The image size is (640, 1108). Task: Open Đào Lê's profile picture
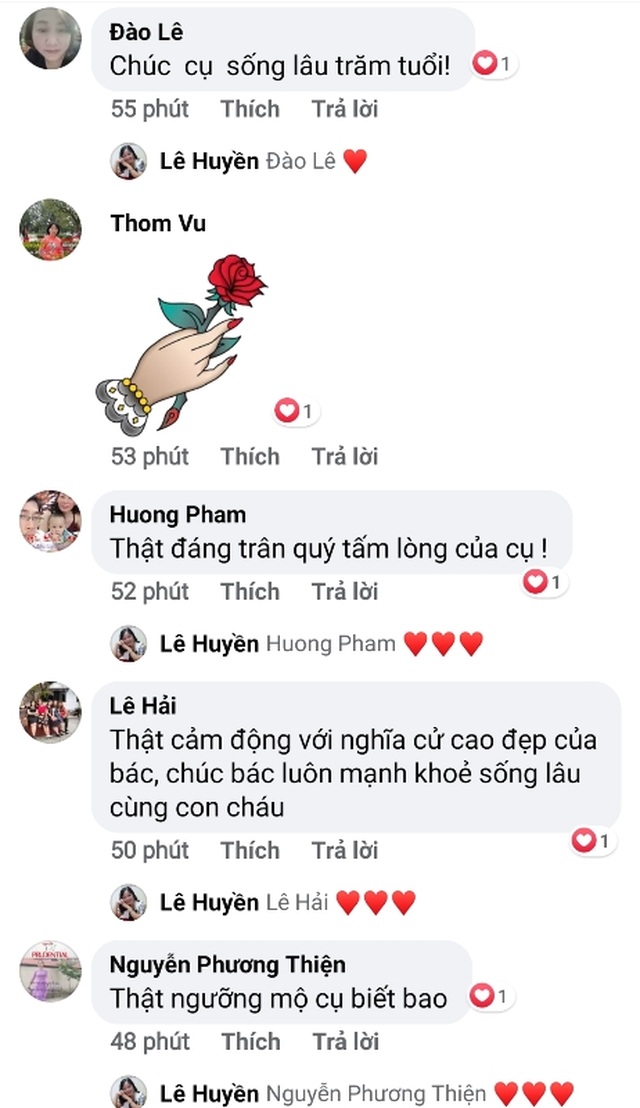pos(50,38)
